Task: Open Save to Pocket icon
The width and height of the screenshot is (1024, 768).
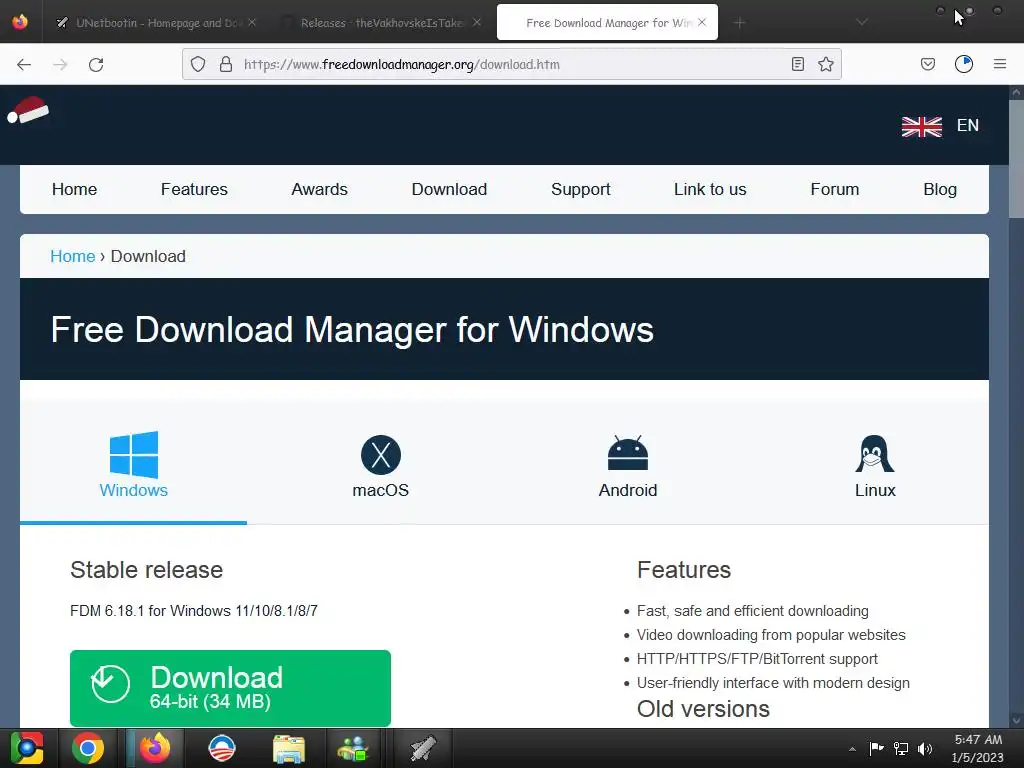Action: click(x=928, y=64)
